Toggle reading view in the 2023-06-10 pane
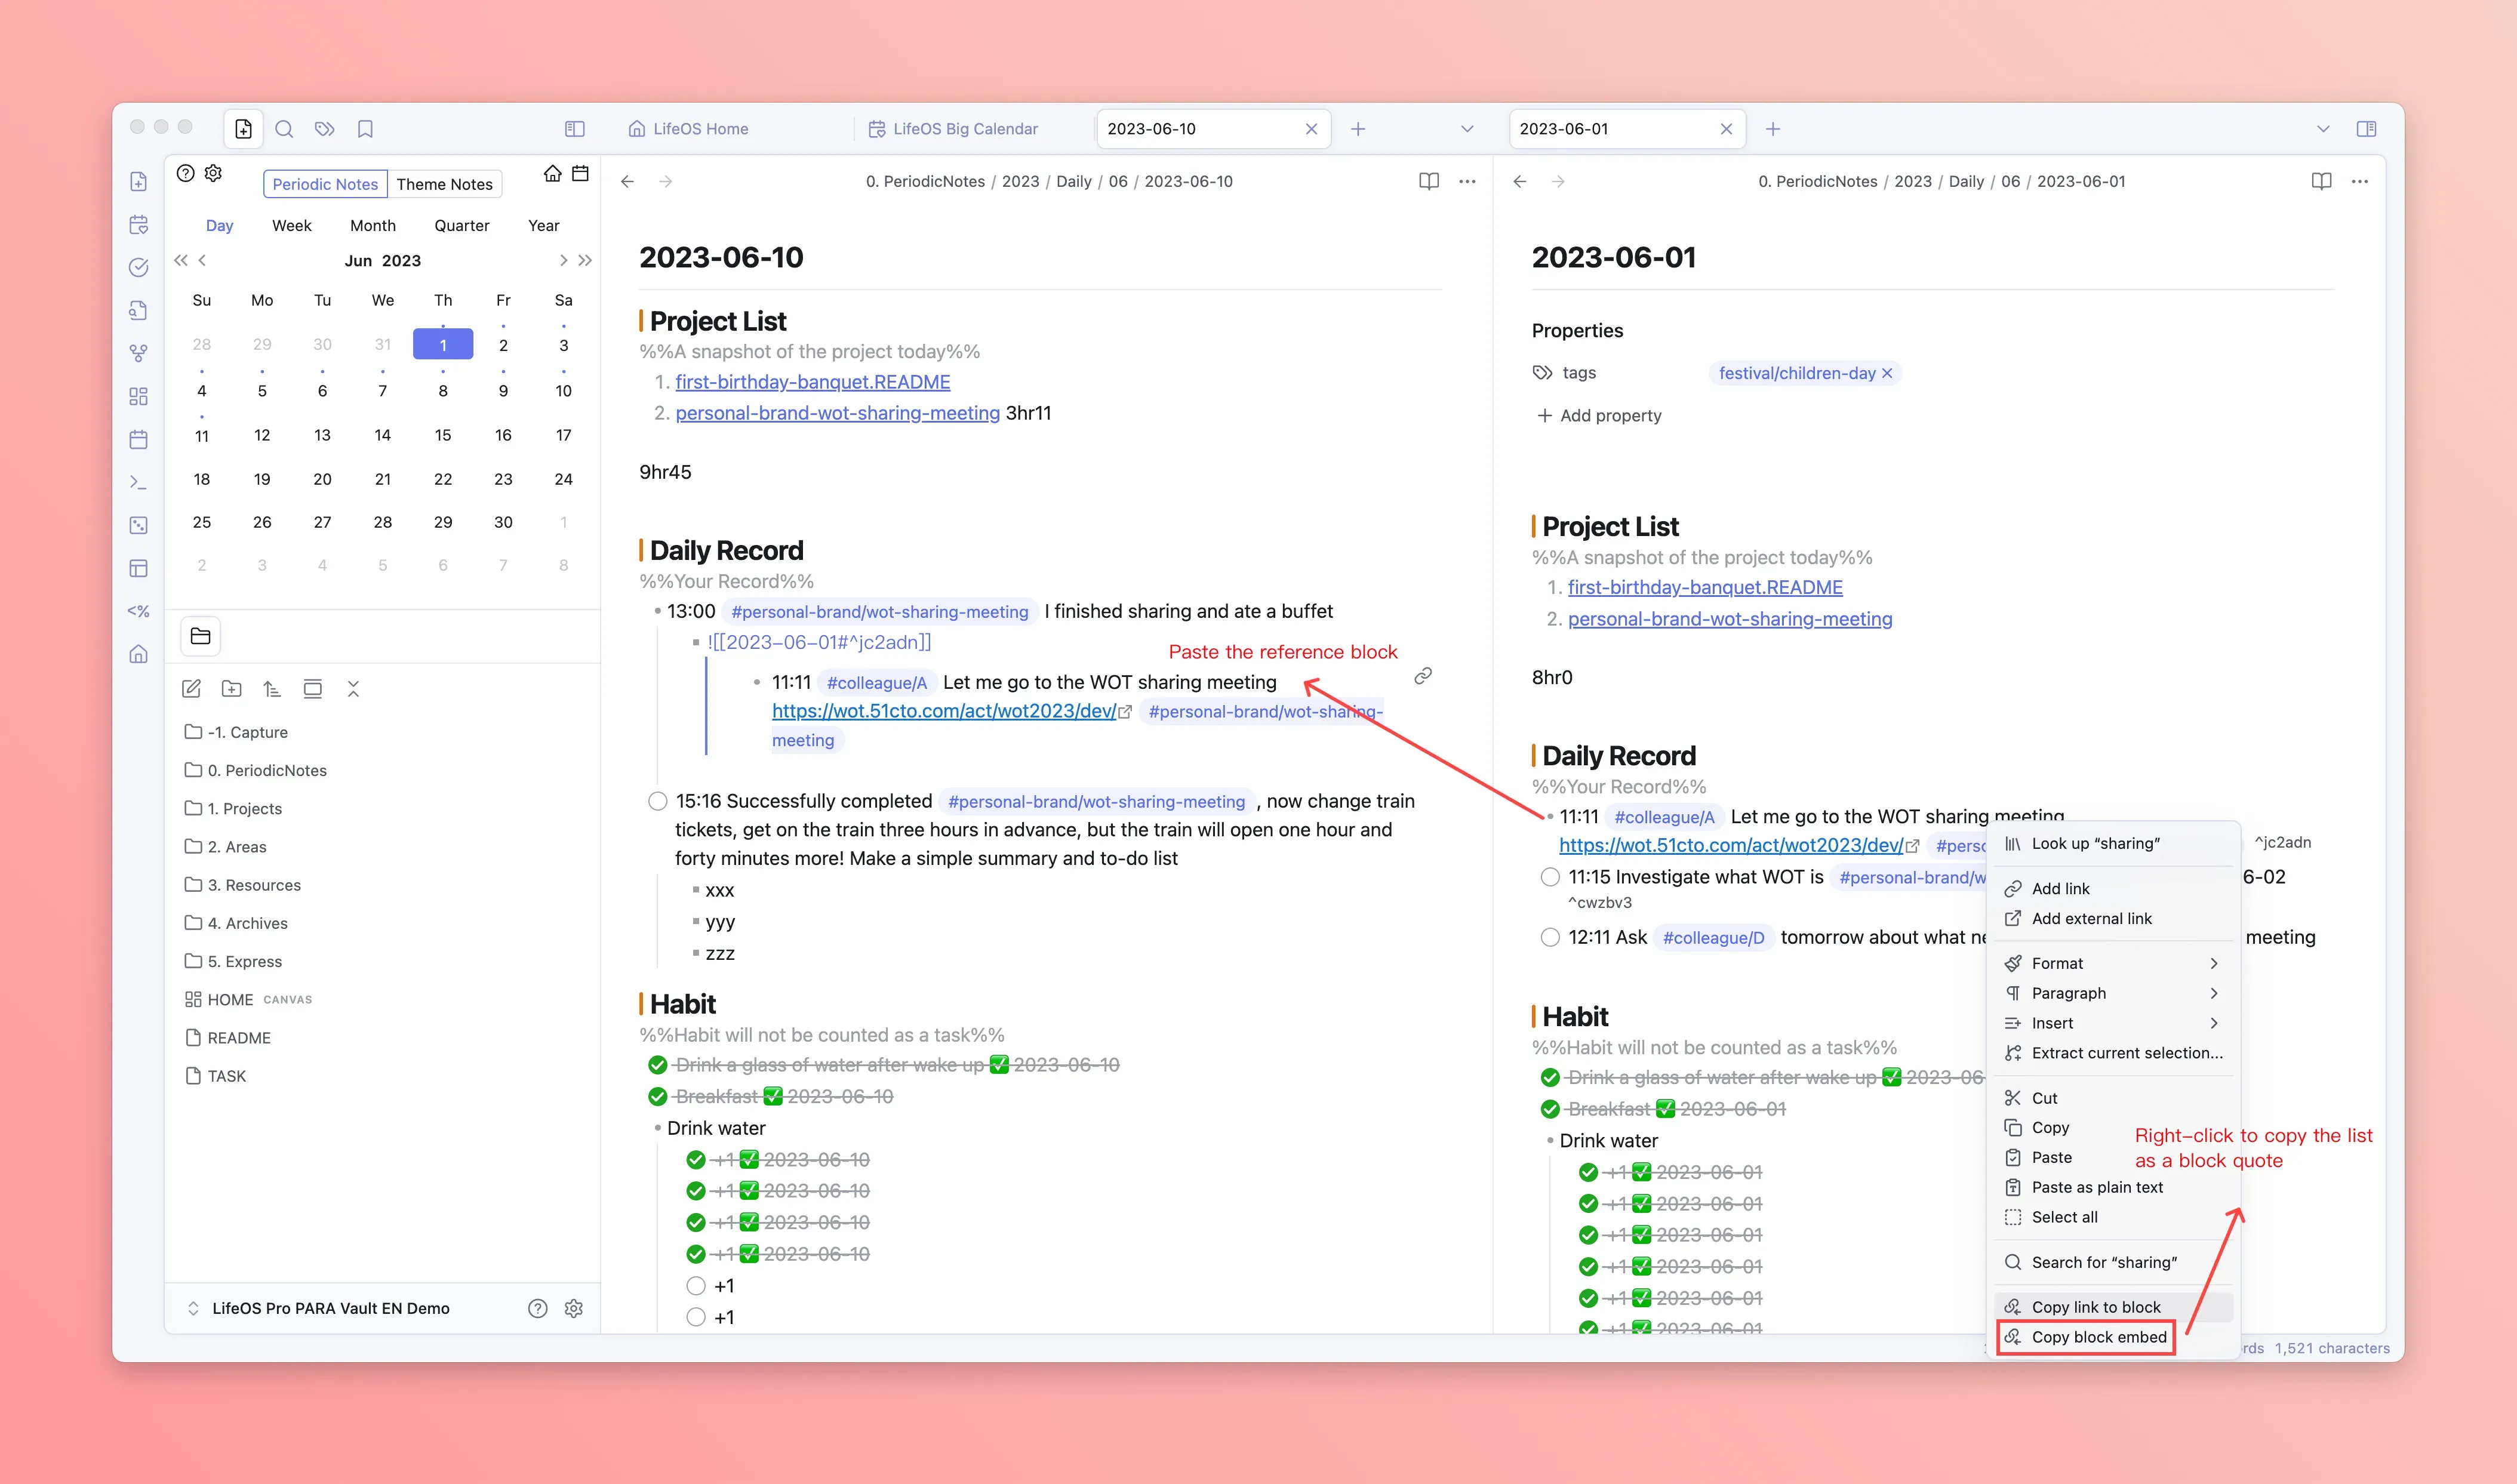2517x1484 pixels. [1428, 181]
